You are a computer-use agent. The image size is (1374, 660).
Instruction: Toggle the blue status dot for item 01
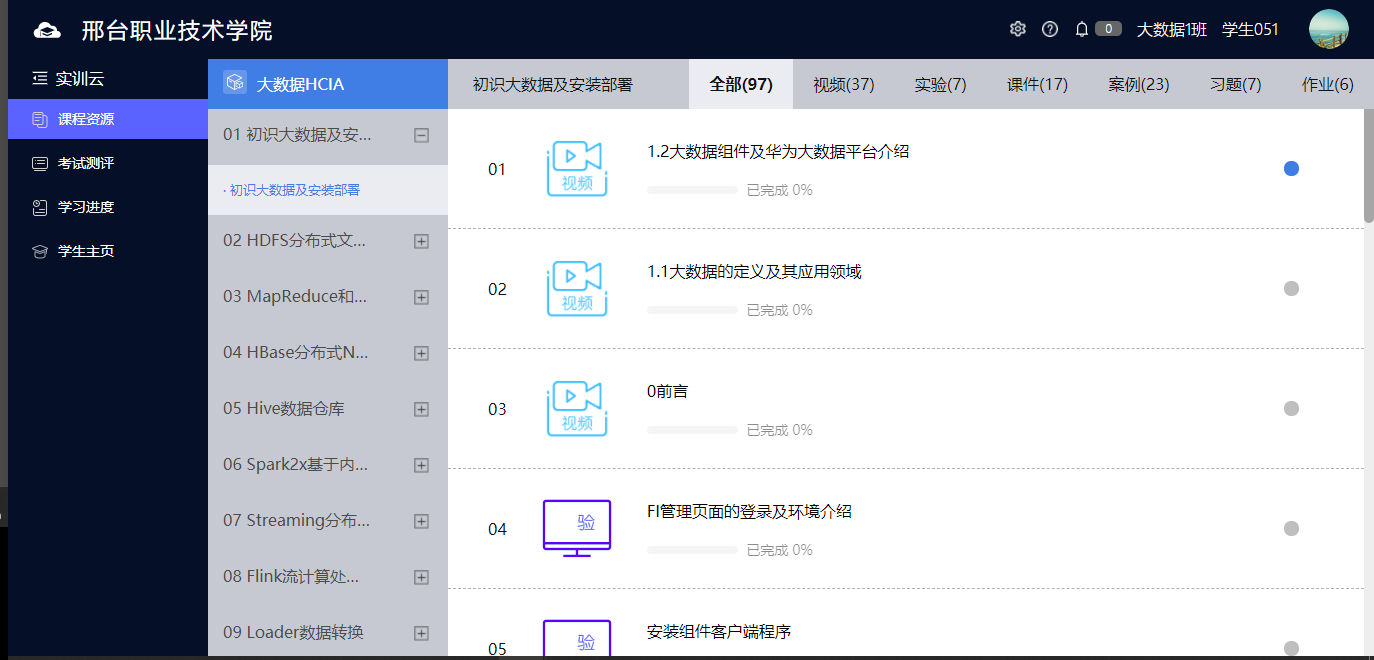1291,168
